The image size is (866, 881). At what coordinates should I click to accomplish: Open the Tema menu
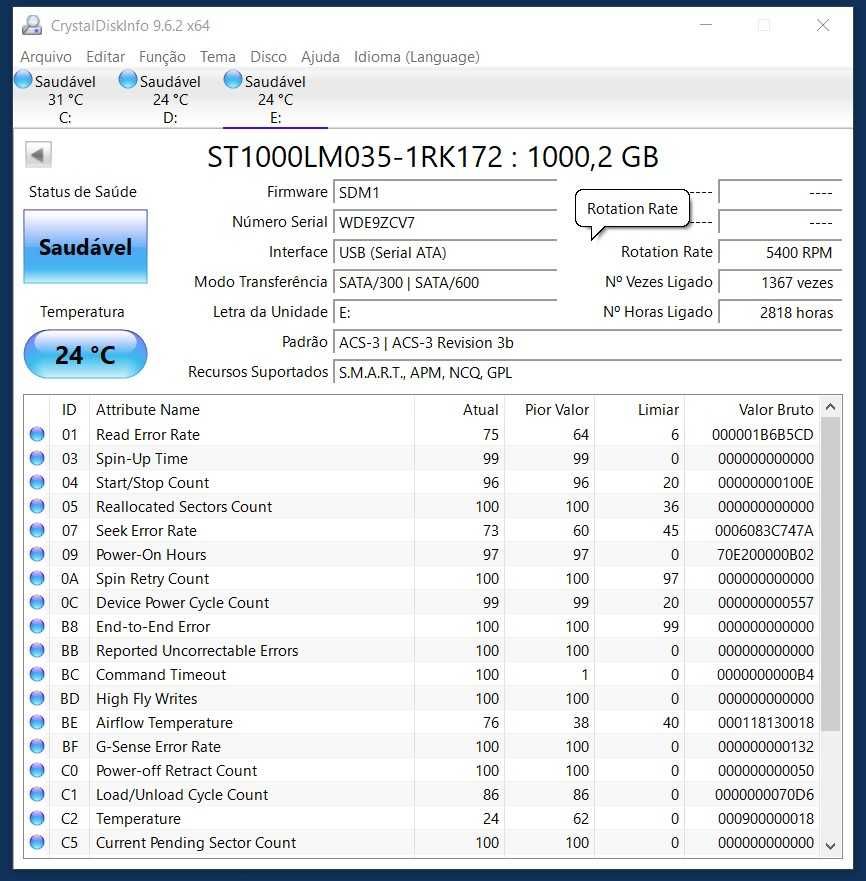[218, 57]
